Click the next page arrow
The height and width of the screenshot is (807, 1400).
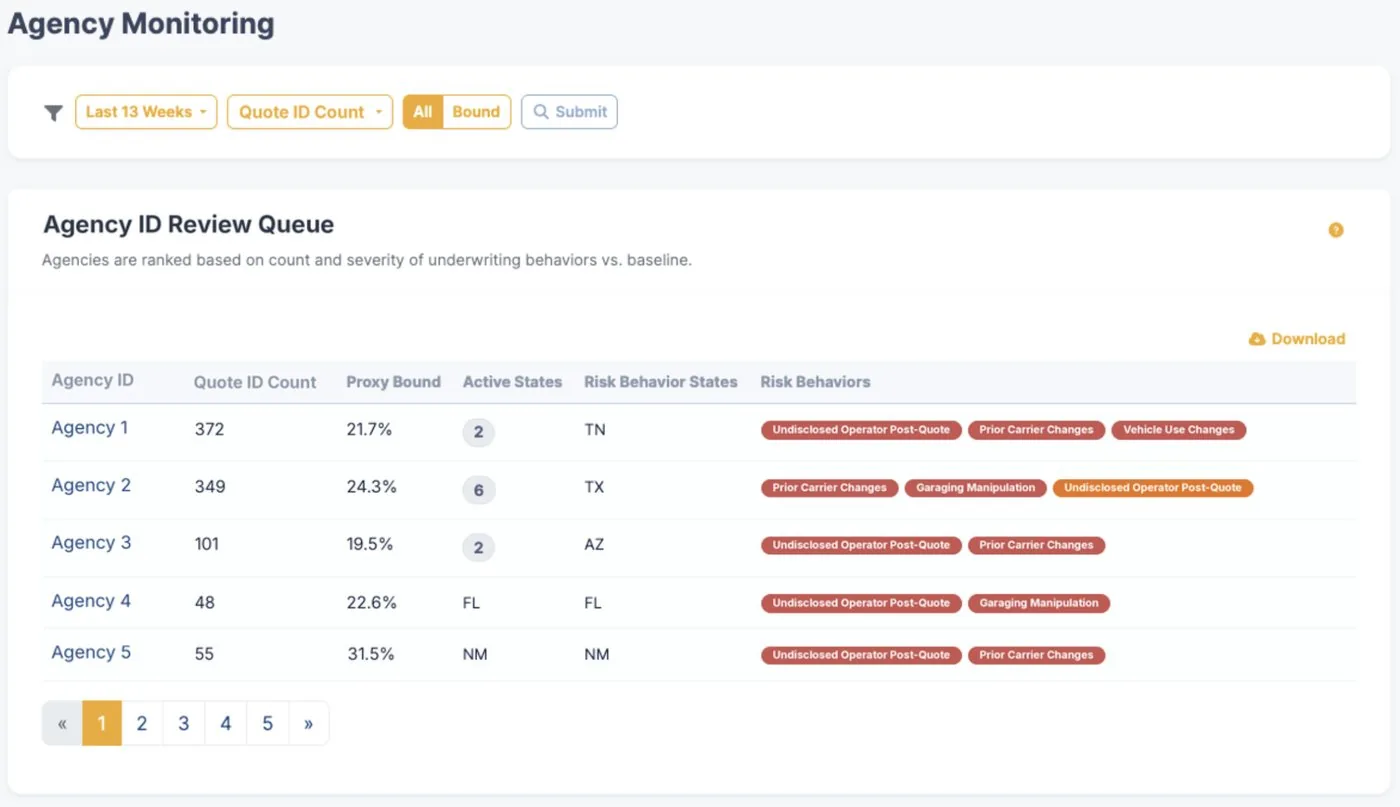click(309, 723)
